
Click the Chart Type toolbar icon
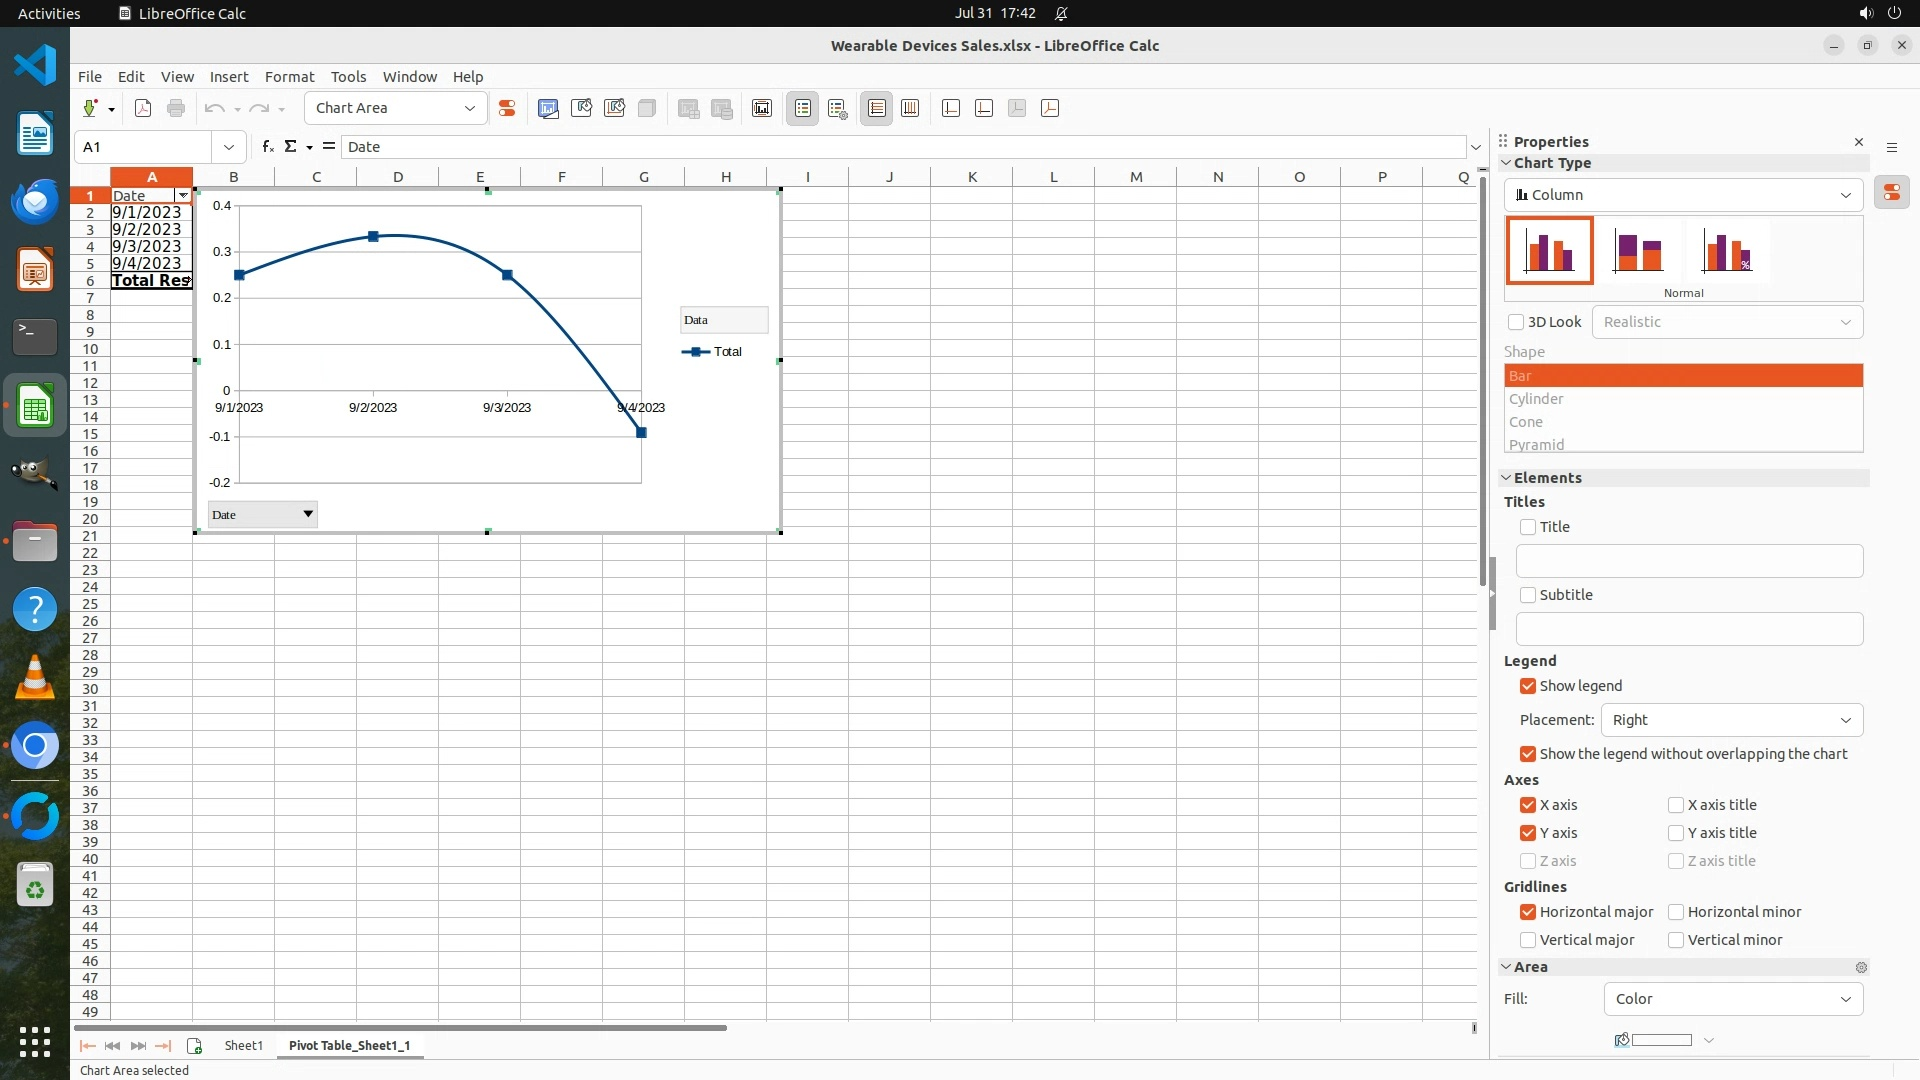click(548, 109)
